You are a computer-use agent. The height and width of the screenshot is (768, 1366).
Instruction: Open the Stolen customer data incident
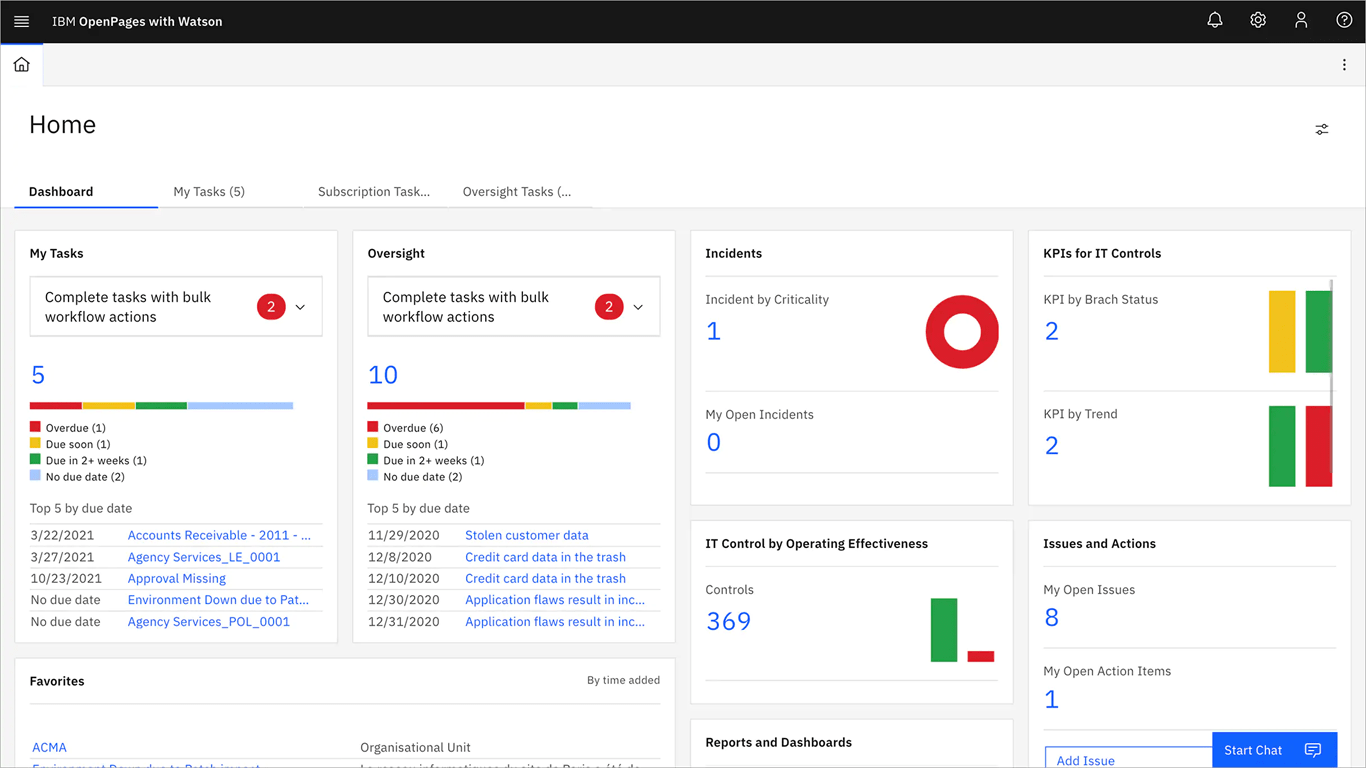526,535
